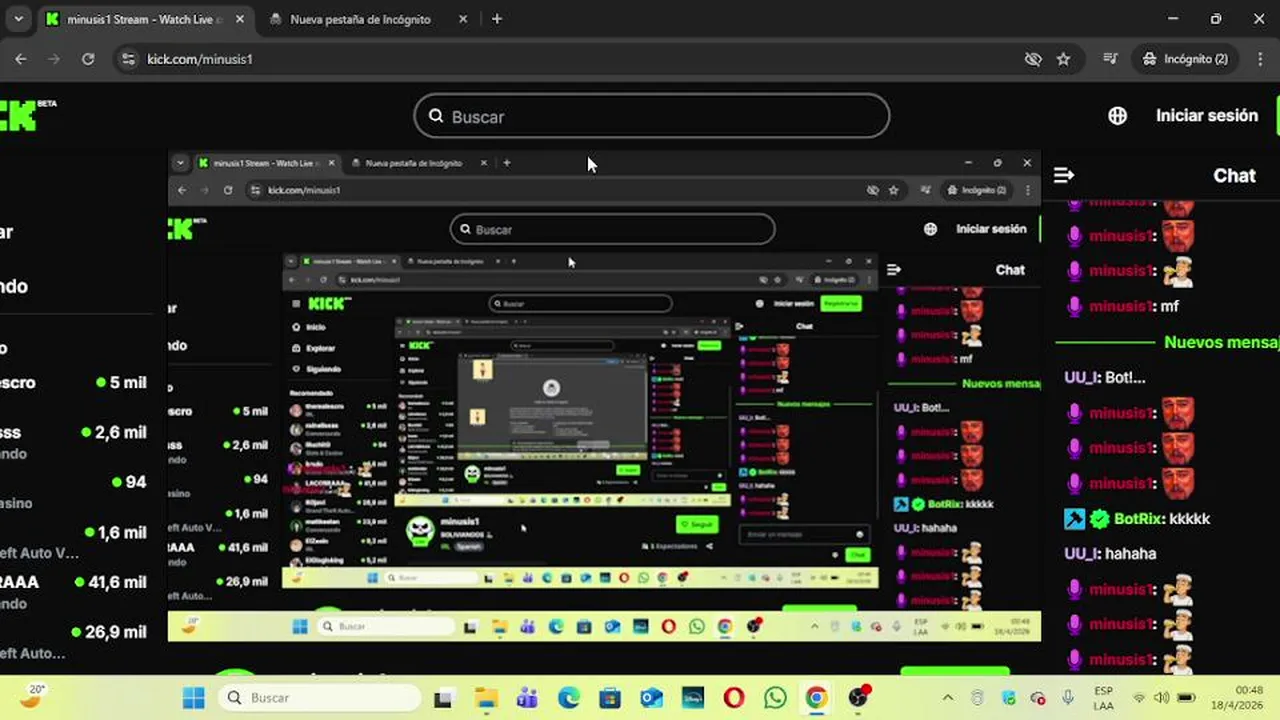Viewport: 1280px width, 720px height.
Task: Click the battery tray icon
Action: coord(1186,698)
